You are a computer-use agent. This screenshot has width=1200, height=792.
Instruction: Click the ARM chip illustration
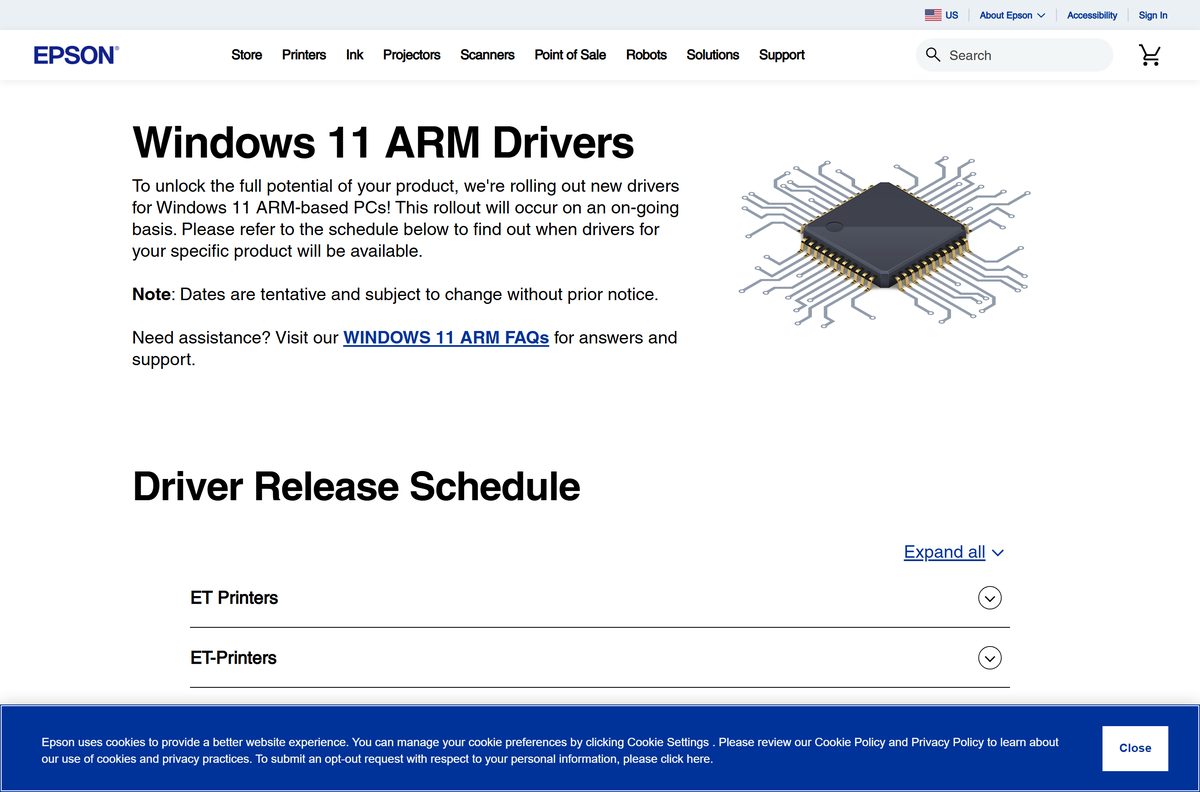(884, 241)
